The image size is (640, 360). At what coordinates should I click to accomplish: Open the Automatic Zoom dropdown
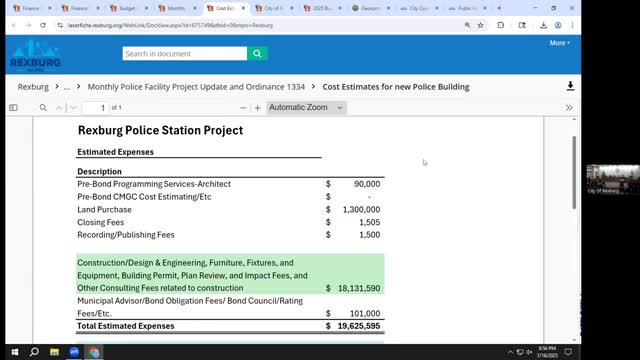(x=306, y=107)
